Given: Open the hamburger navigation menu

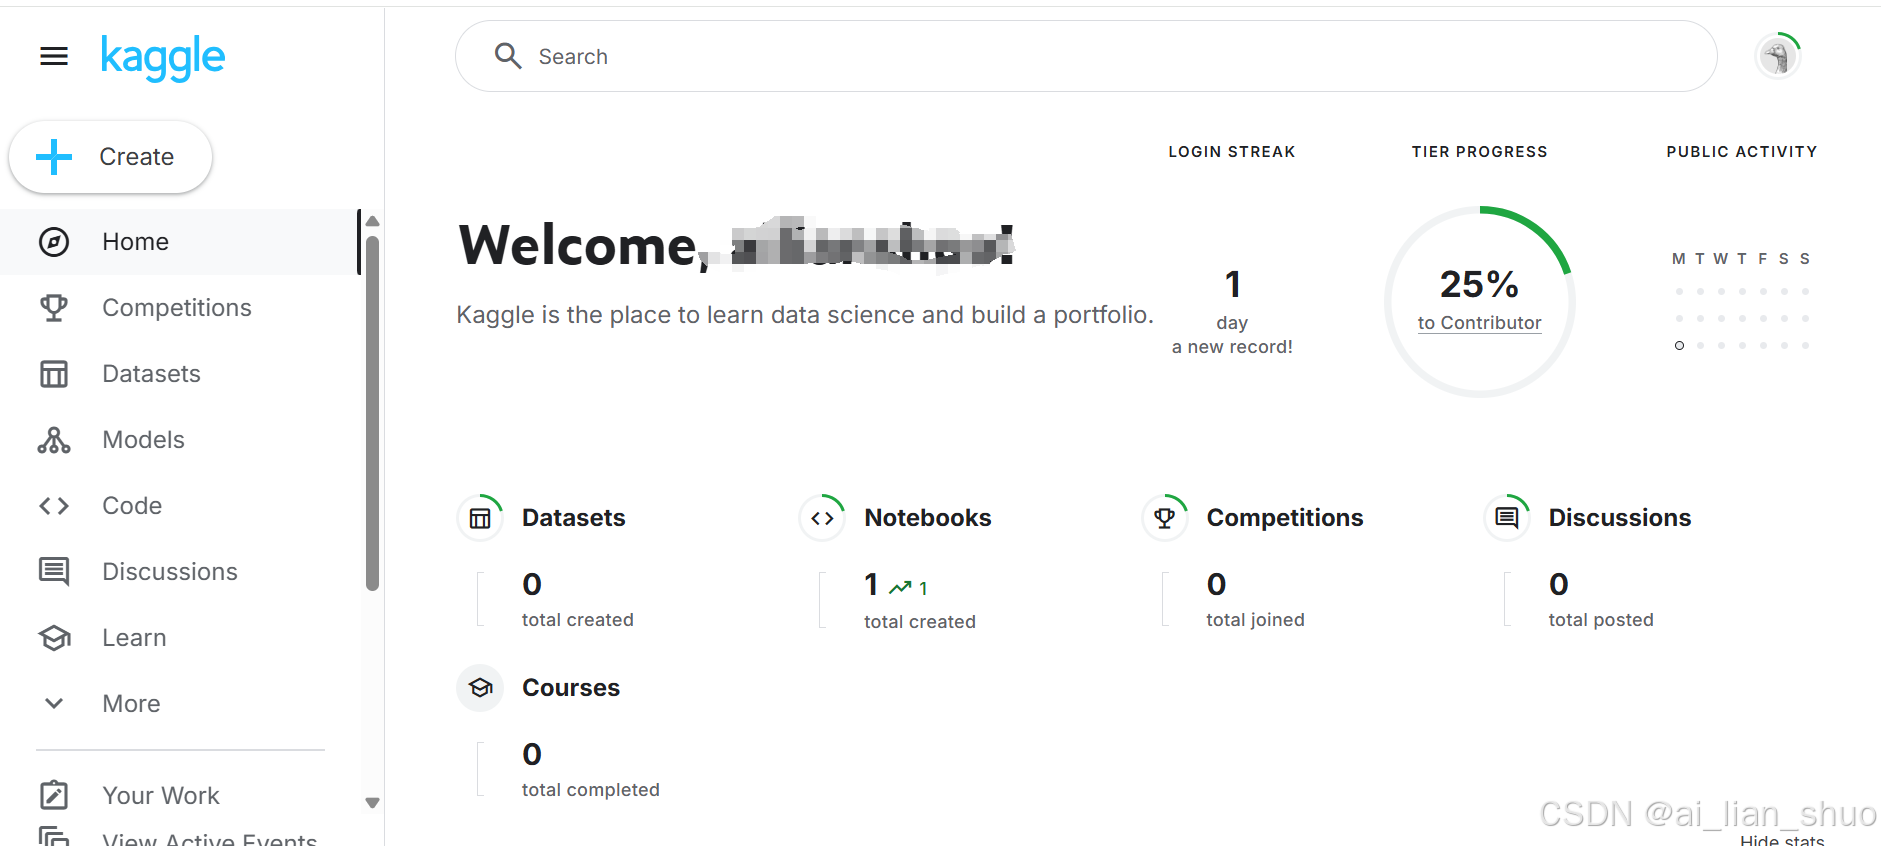Looking at the screenshot, I should pos(54,57).
